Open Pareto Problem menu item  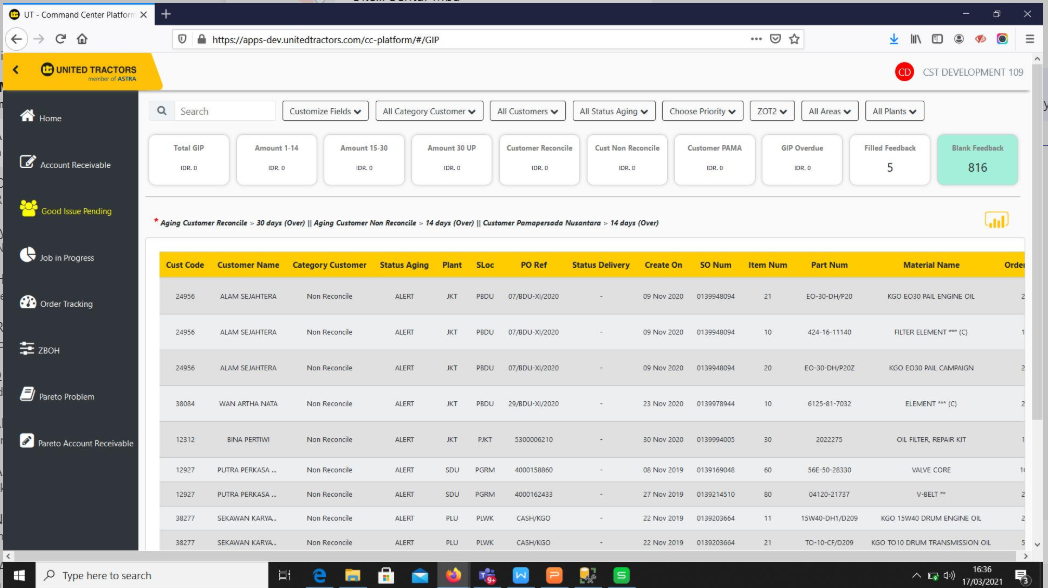click(x=57, y=396)
